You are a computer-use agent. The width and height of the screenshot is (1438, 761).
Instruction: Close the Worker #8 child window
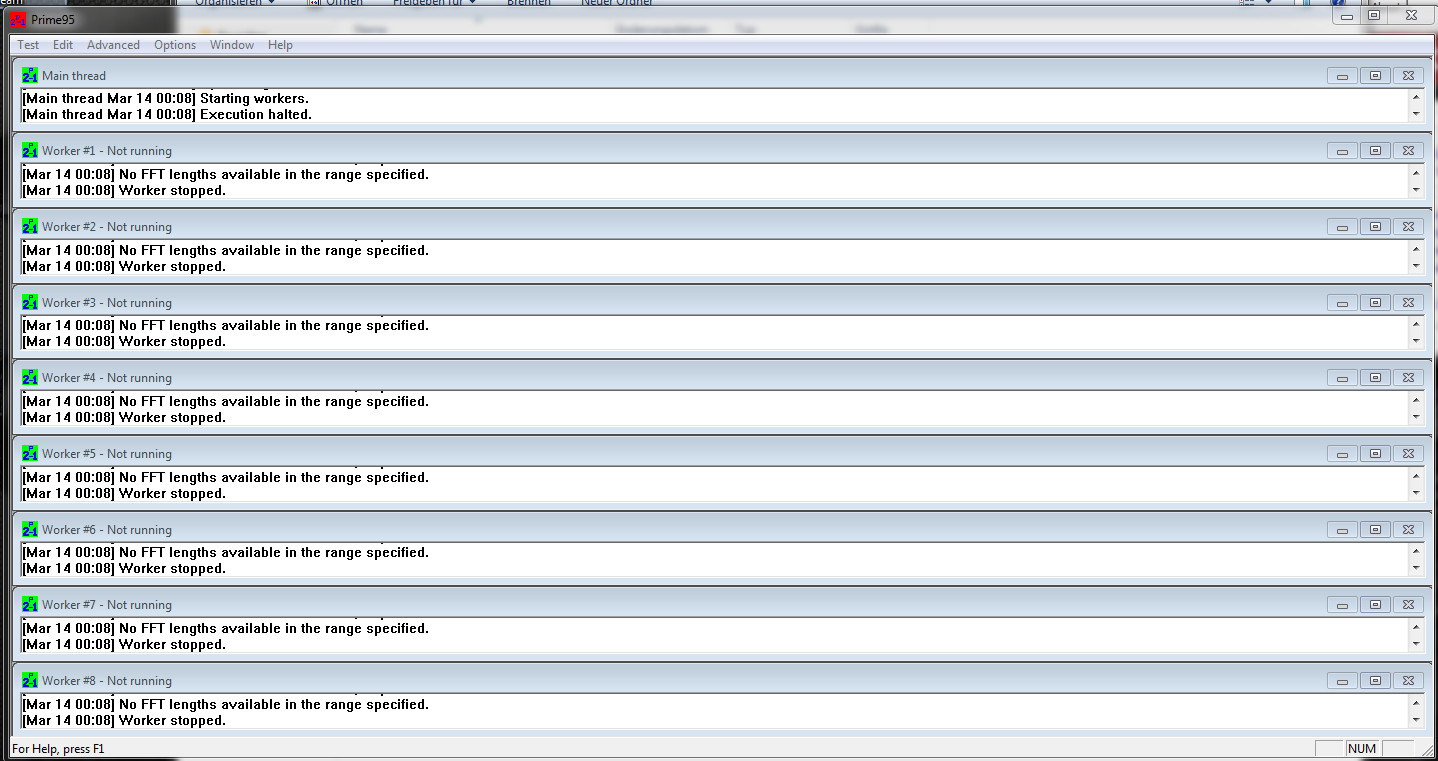tap(1408, 681)
